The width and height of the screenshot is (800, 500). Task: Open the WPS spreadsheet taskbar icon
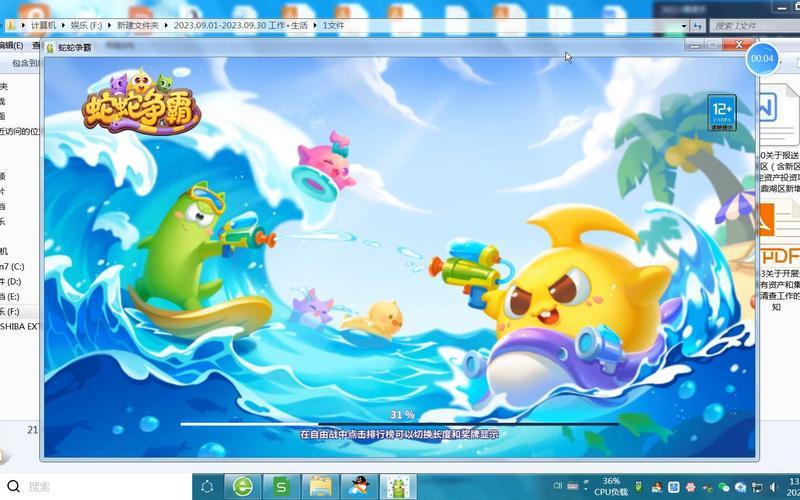coord(281,487)
